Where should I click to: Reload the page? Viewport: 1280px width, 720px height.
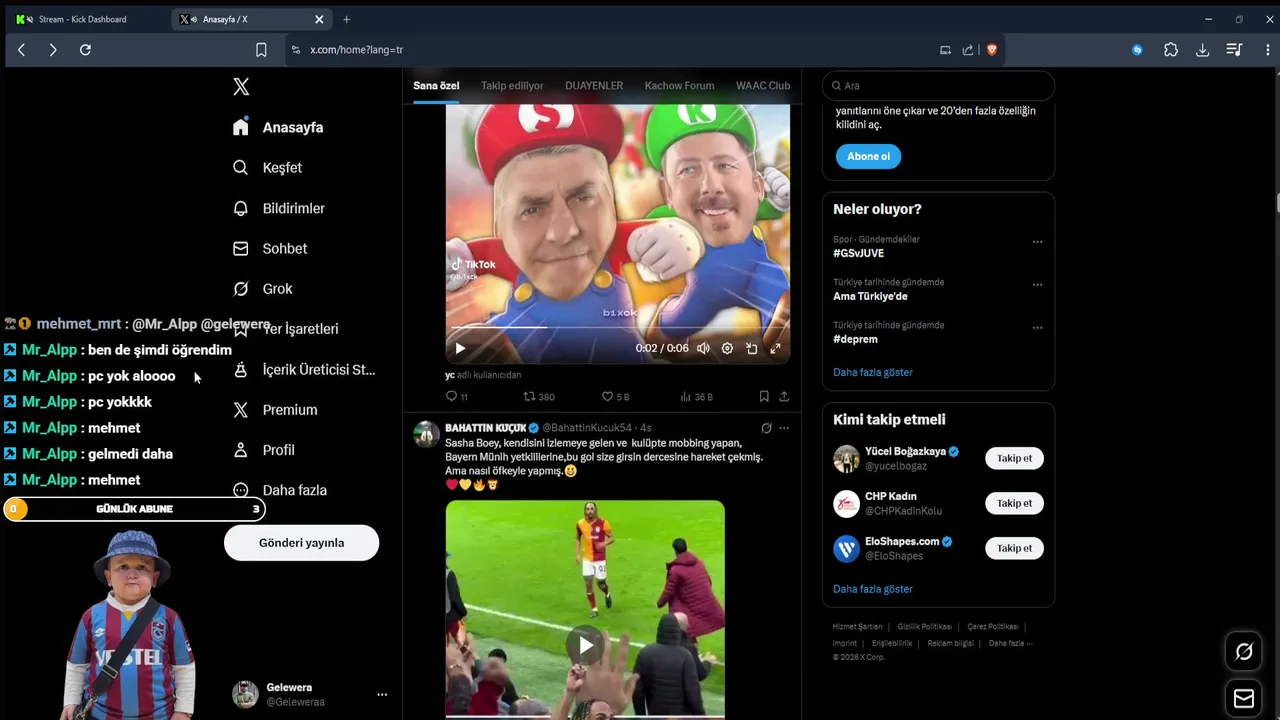(x=85, y=50)
